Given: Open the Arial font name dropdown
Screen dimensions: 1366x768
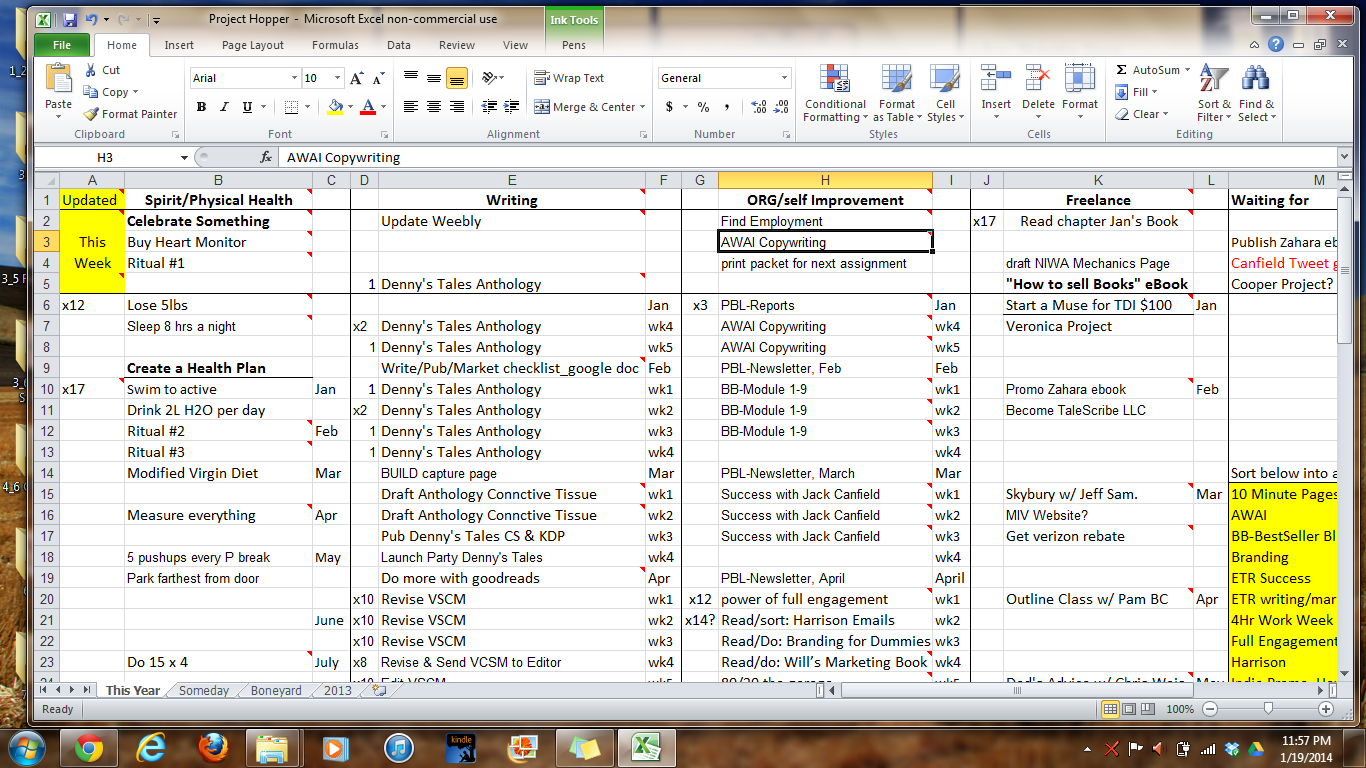Looking at the screenshot, I should tap(294, 78).
